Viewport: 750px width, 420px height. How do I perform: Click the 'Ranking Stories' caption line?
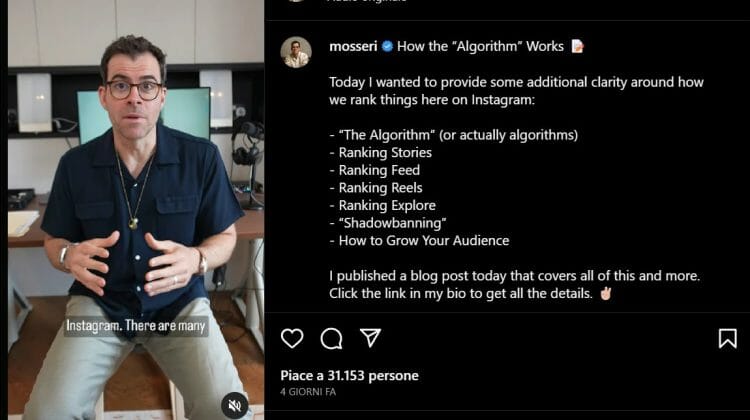coord(385,153)
